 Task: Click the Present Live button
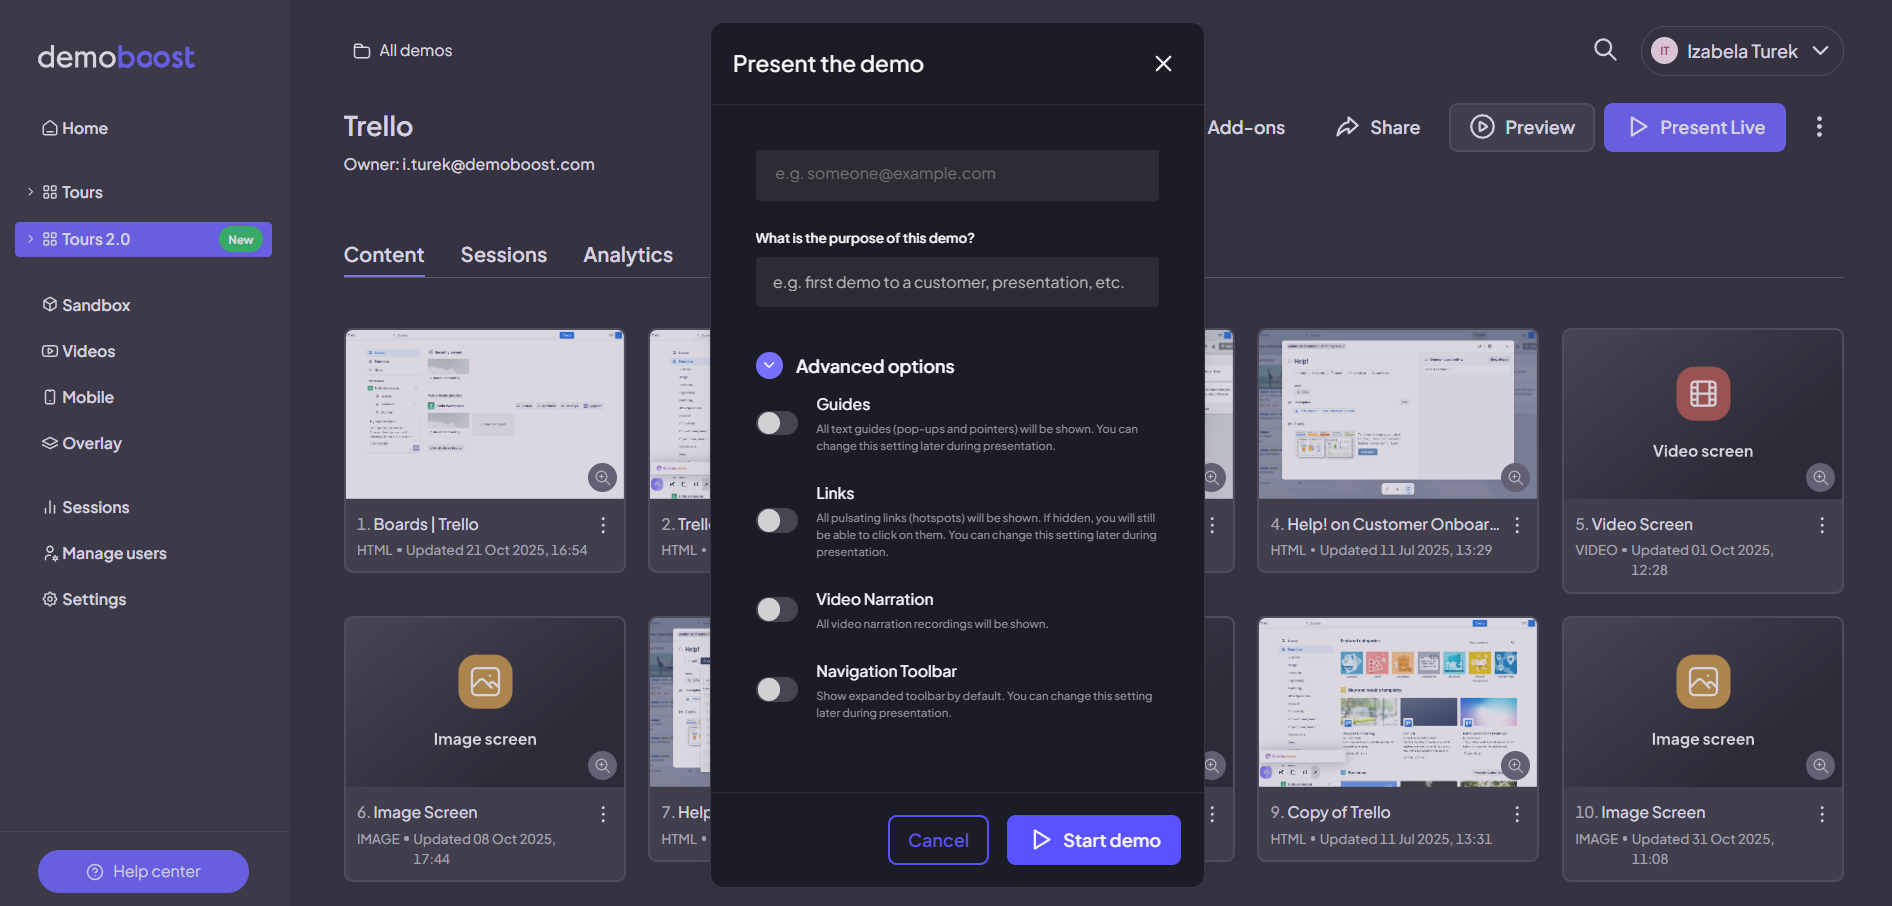(1695, 127)
